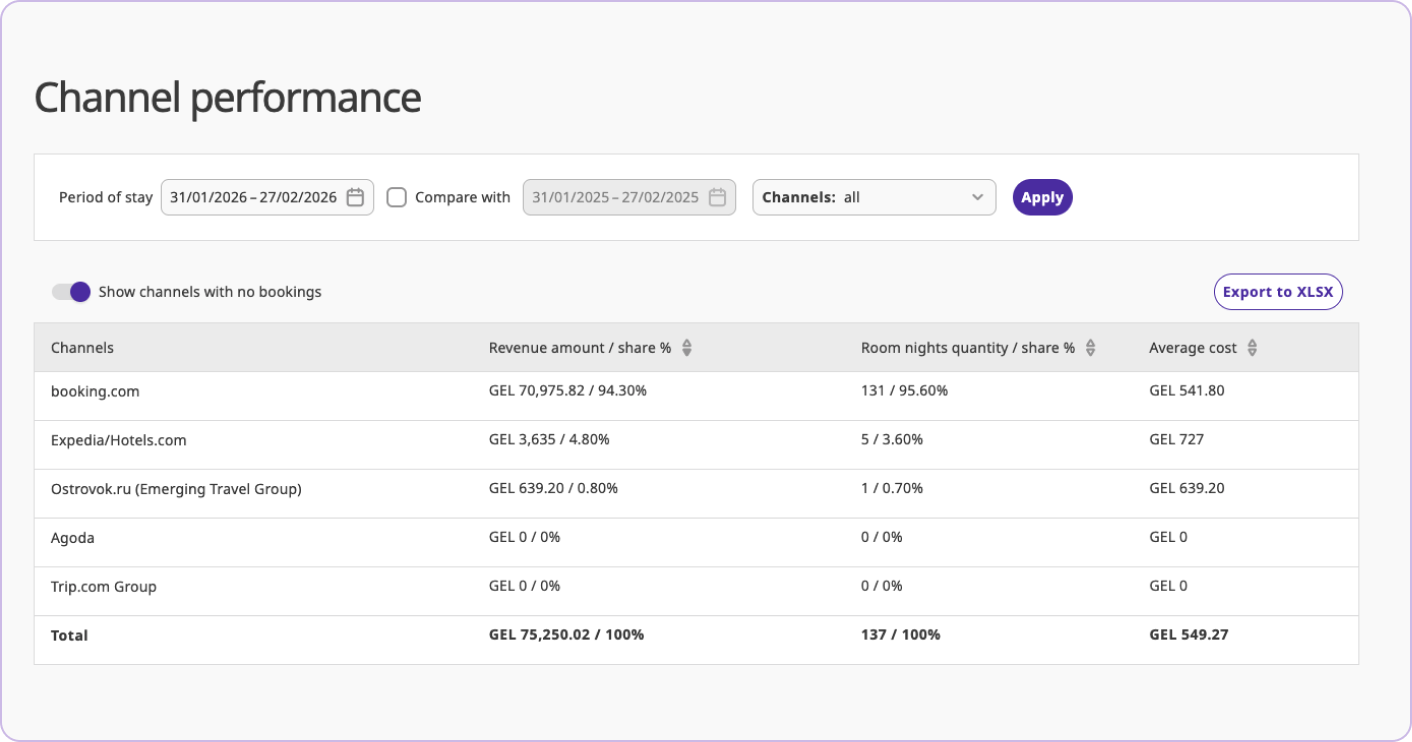
Task: Sort by Room nights quantity arrows
Action: coord(1091,348)
